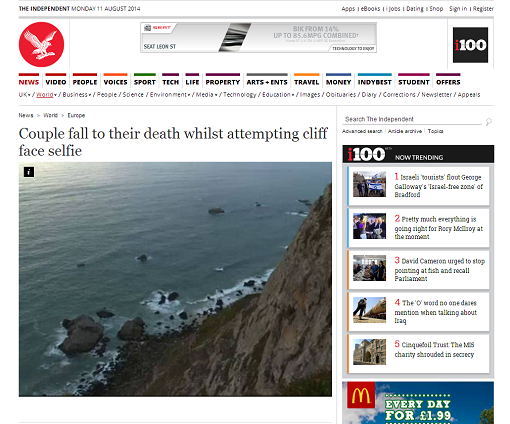
Task: Open Rory McIlroy story thumbnail
Action: (x=369, y=226)
